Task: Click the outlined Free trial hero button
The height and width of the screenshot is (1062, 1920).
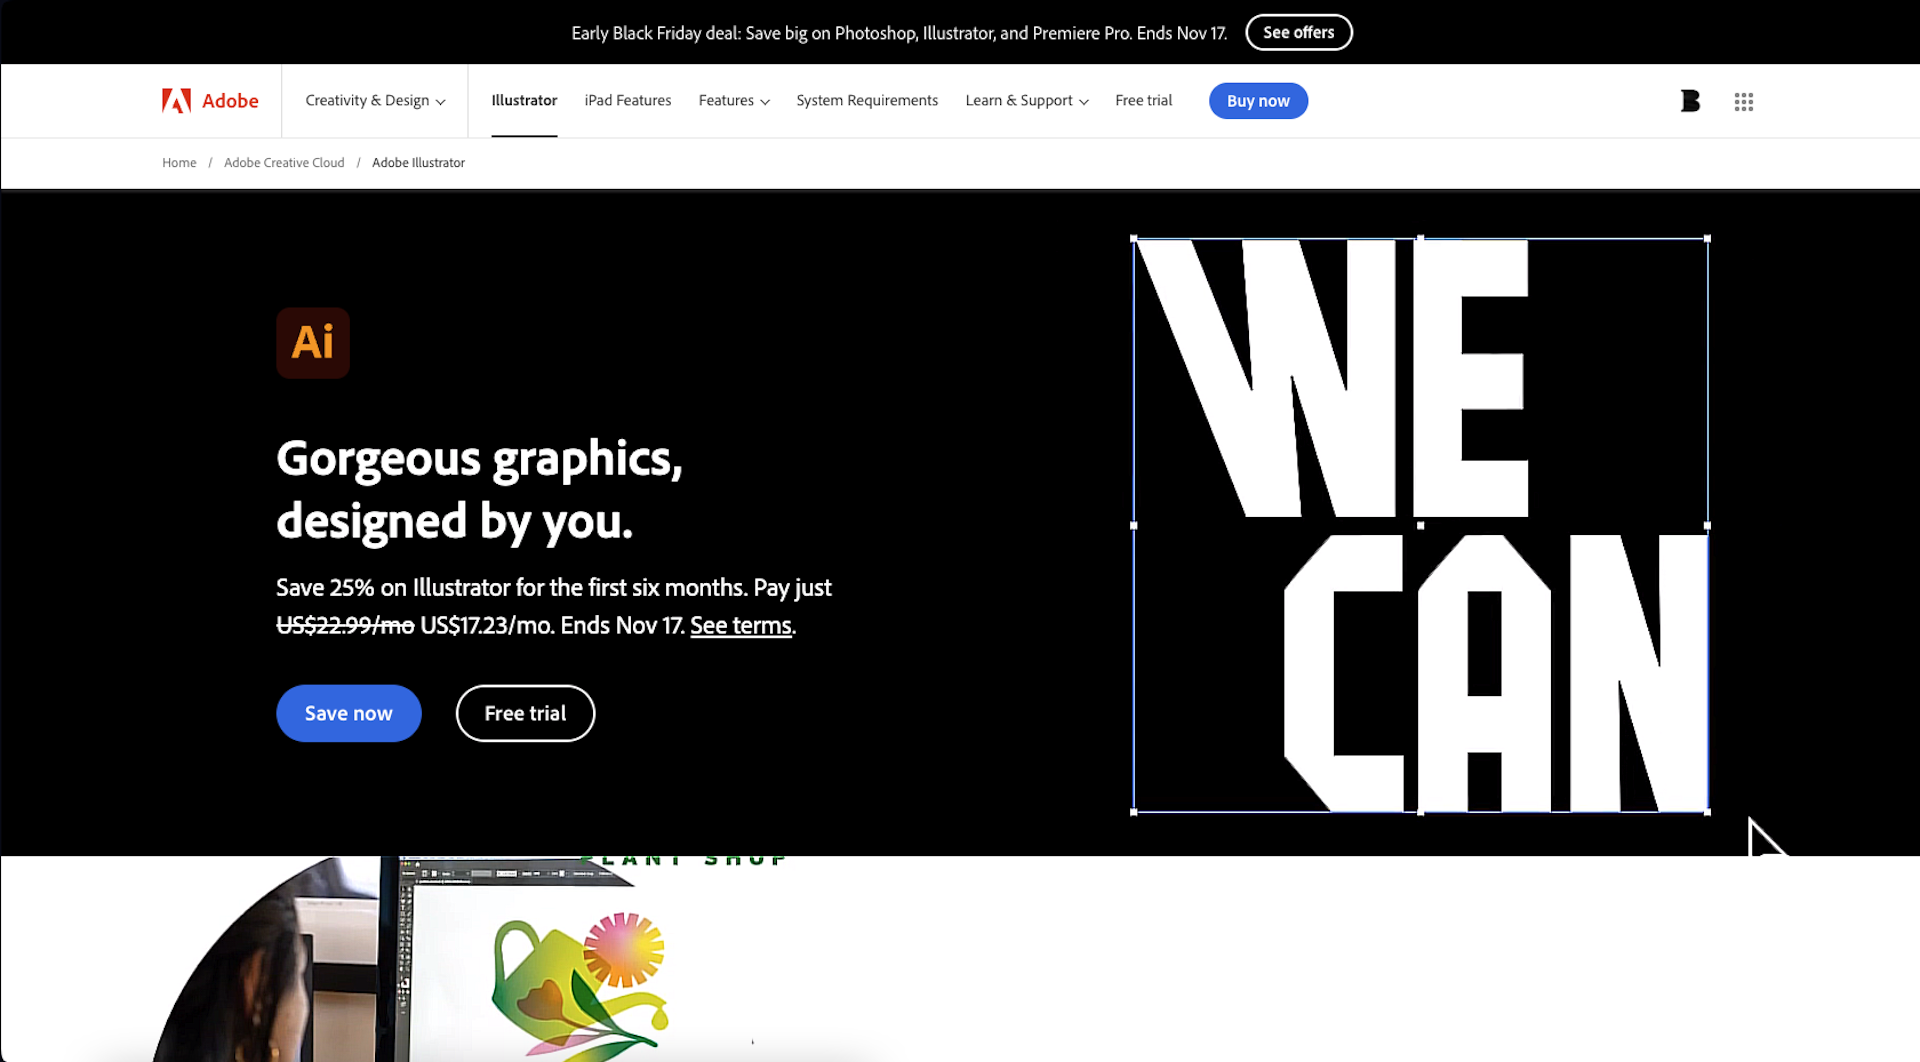Action: 525,713
